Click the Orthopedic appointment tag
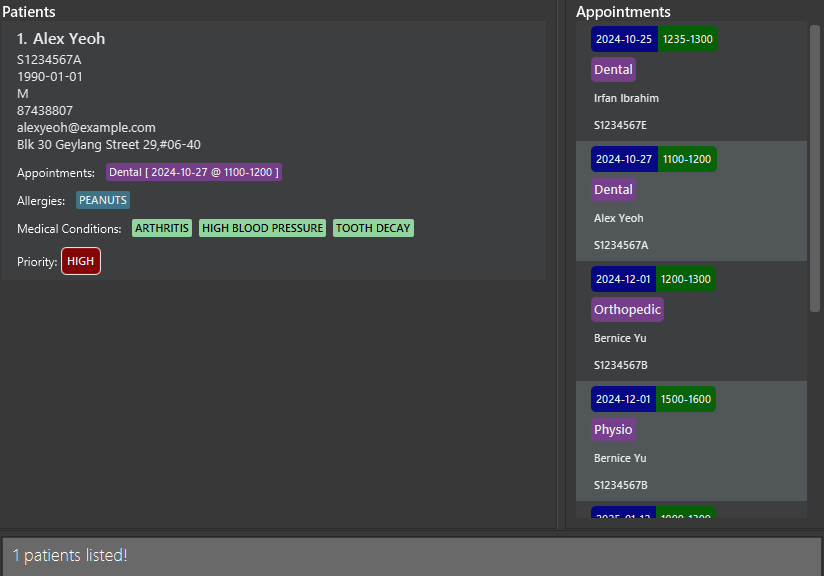 [x=627, y=310]
